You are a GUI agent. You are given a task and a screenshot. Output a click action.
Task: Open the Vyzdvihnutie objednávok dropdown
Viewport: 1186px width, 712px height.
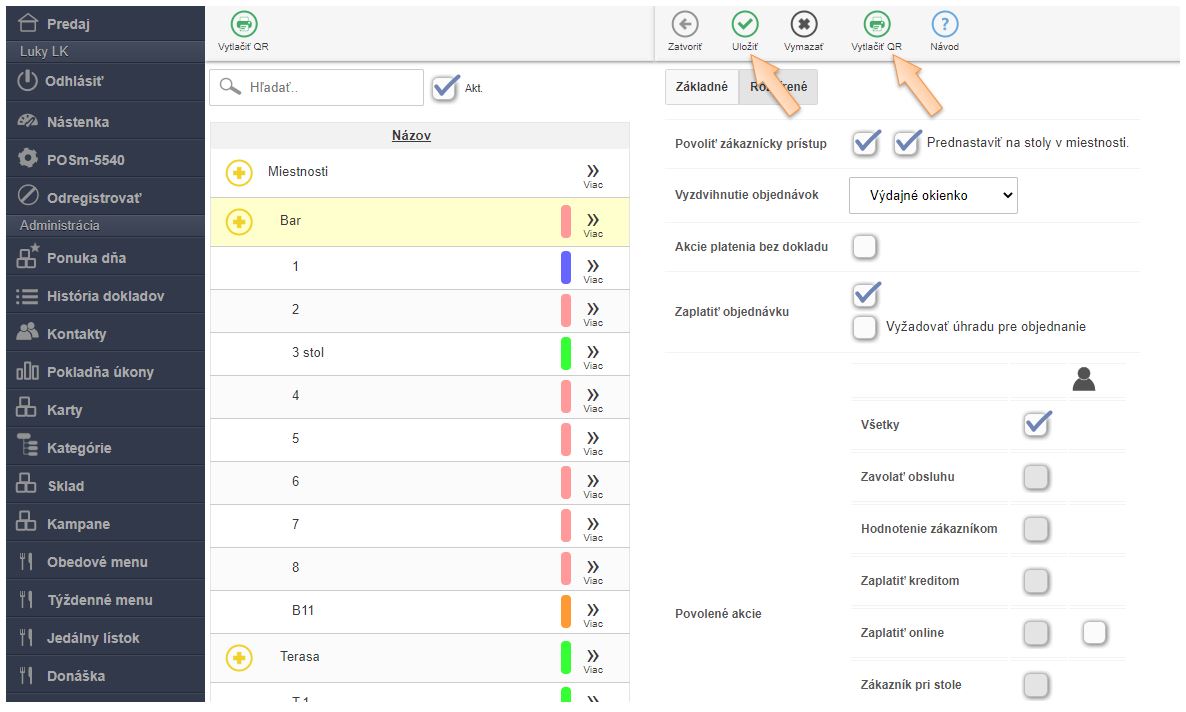click(x=932, y=195)
